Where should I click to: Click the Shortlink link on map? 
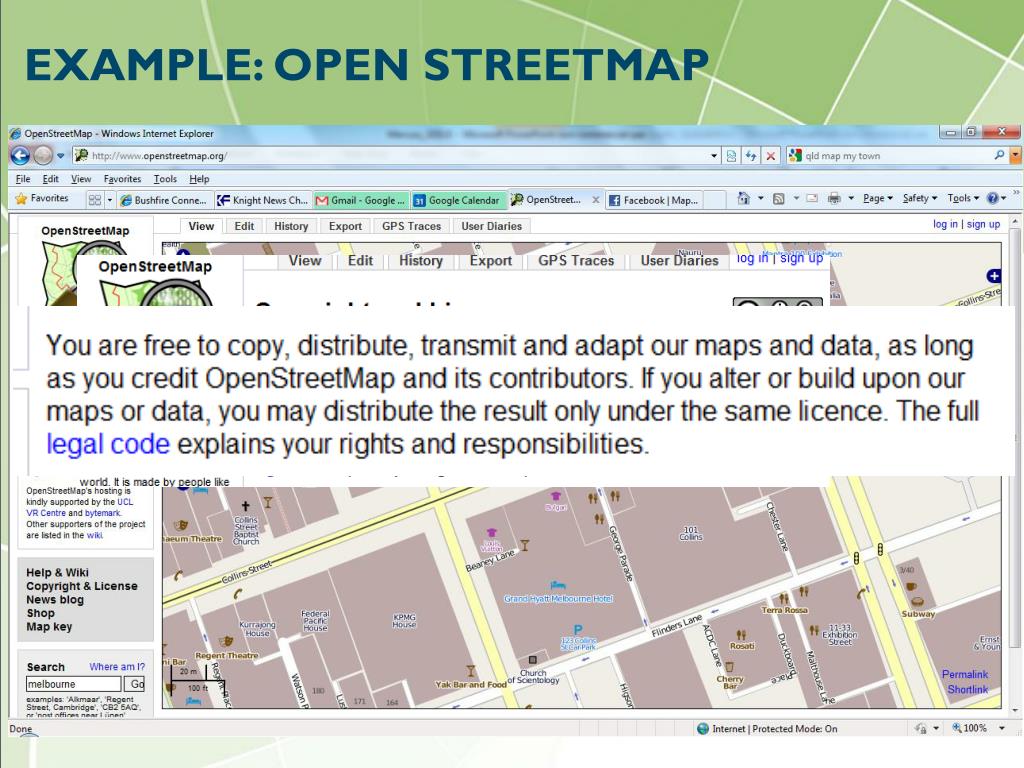pyautogui.click(x=968, y=690)
